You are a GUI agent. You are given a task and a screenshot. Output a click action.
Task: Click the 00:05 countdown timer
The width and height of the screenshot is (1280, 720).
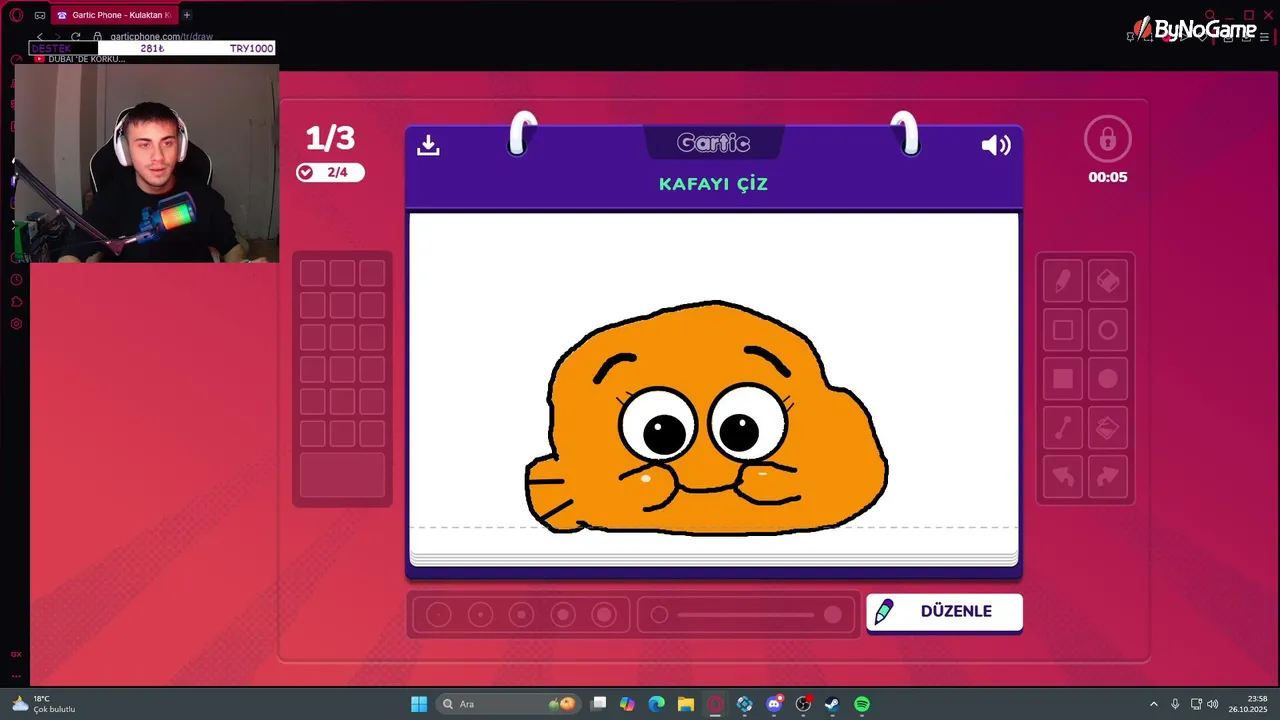pos(1108,177)
